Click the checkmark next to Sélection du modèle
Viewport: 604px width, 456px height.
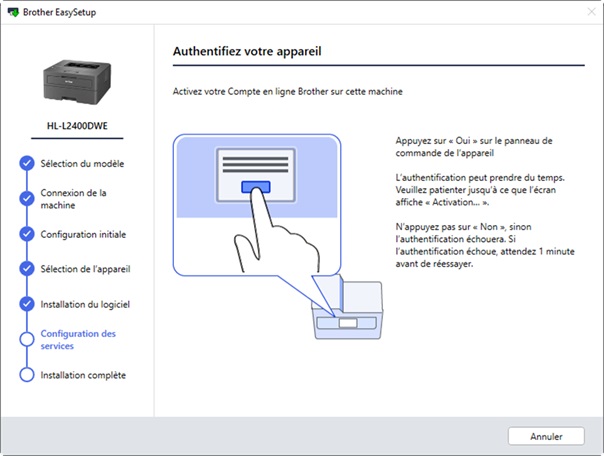click(27, 163)
